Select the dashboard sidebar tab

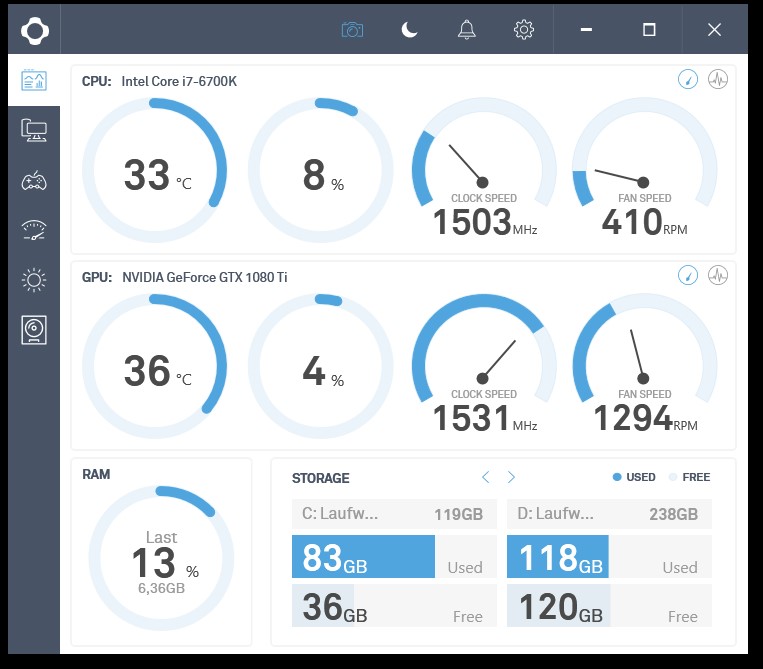click(x=34, y=80)
